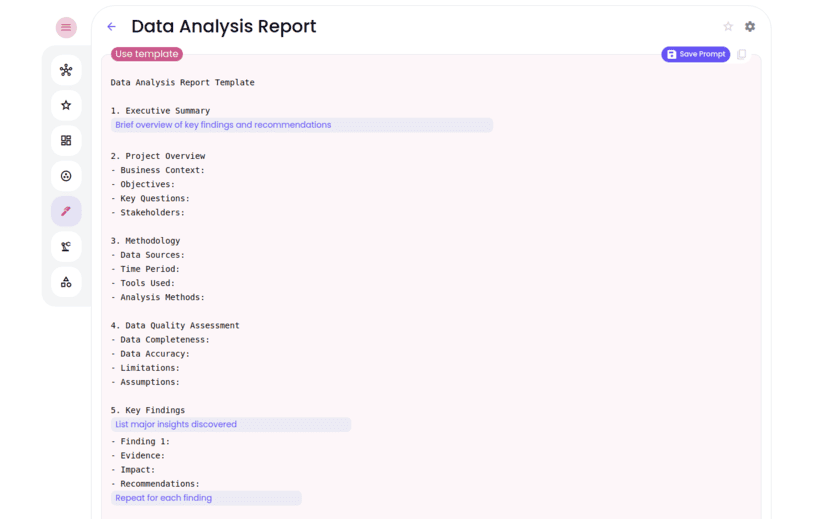This screenshot has width=820, height=519.
Task: Click the Executive Summary heading line
Action: click(160, 111)
